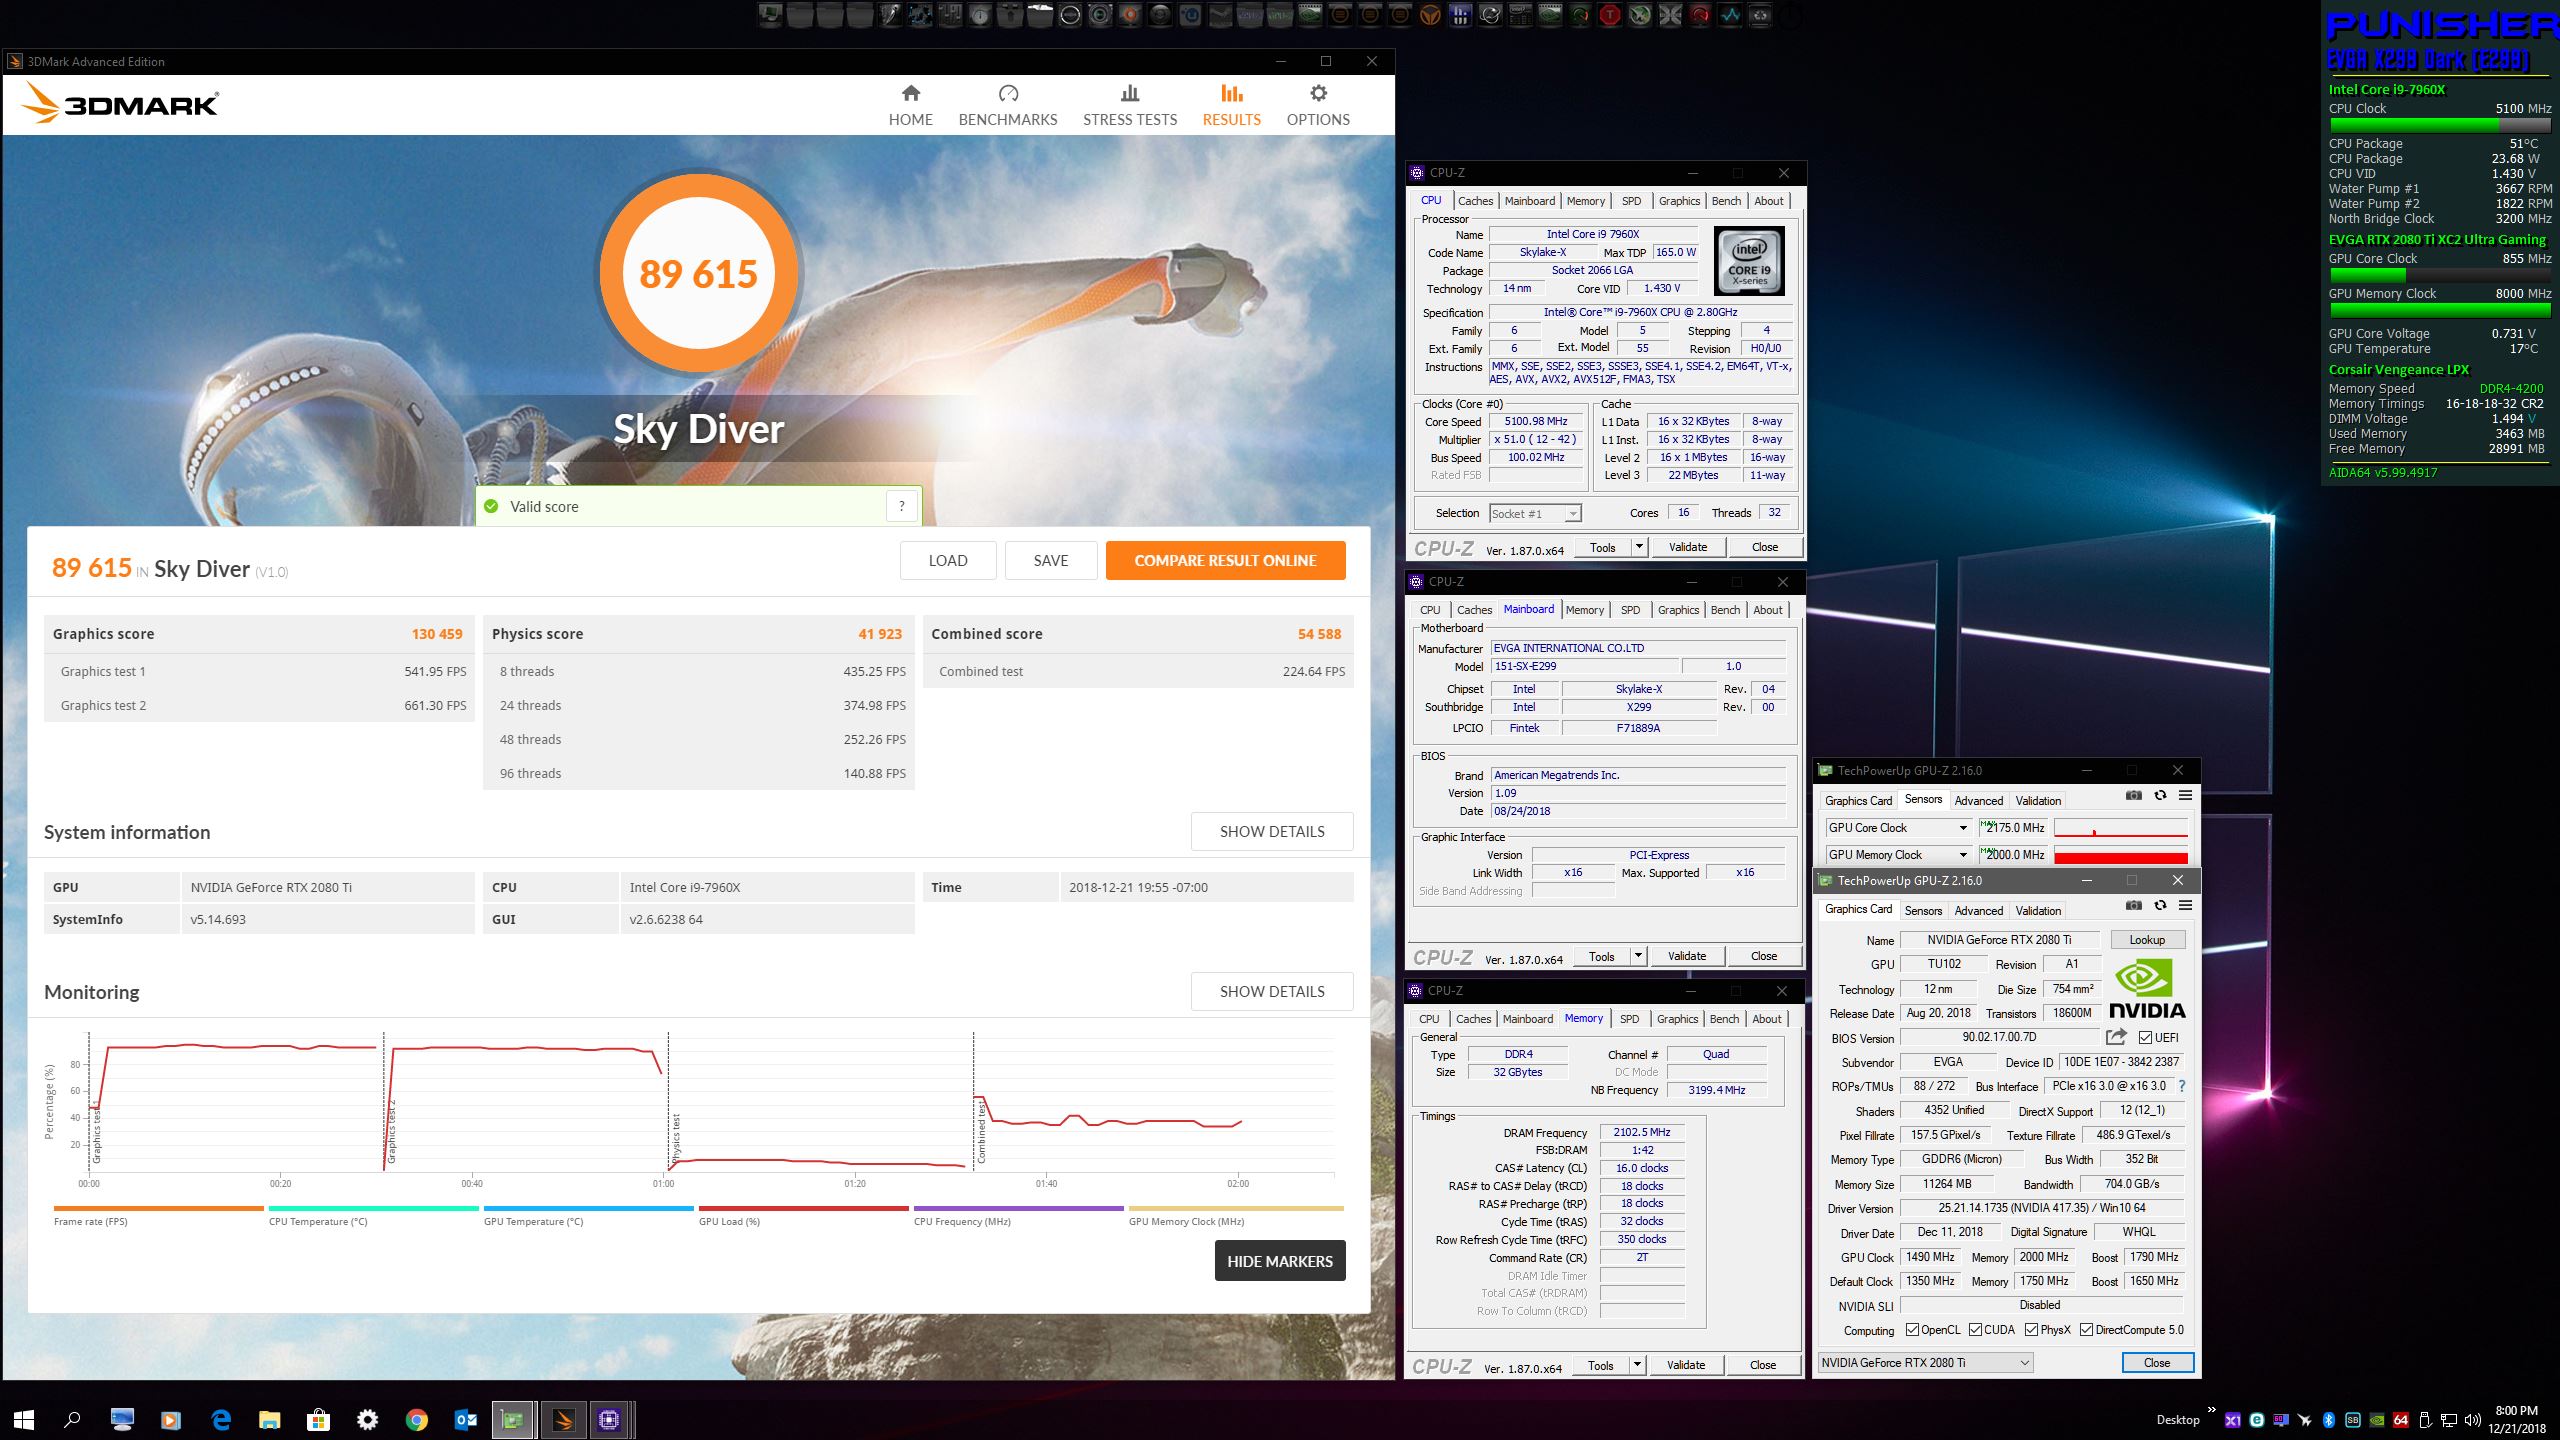
Task: Switch to Stress Tests in 3DMark
Action: (1129, 105)
